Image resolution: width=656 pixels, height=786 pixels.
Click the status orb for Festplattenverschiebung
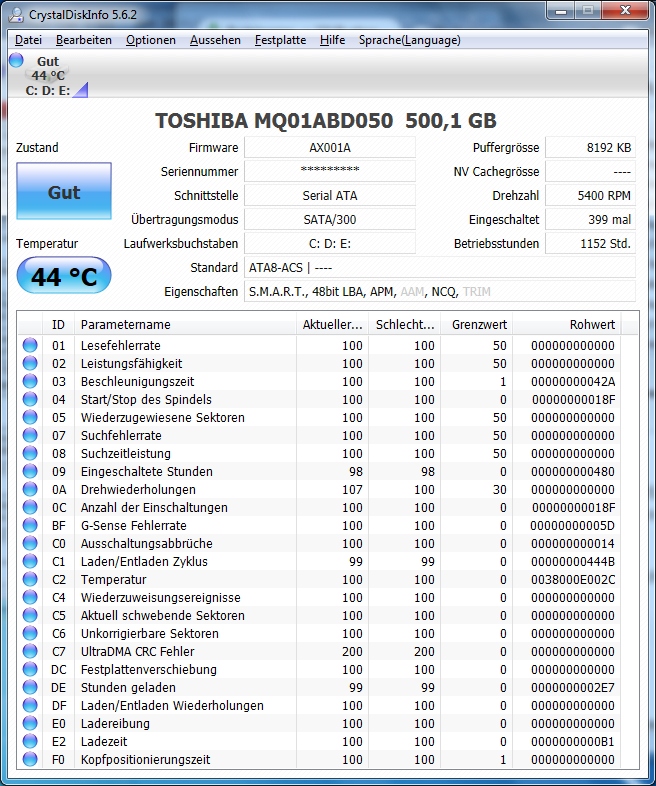(30, 670)
